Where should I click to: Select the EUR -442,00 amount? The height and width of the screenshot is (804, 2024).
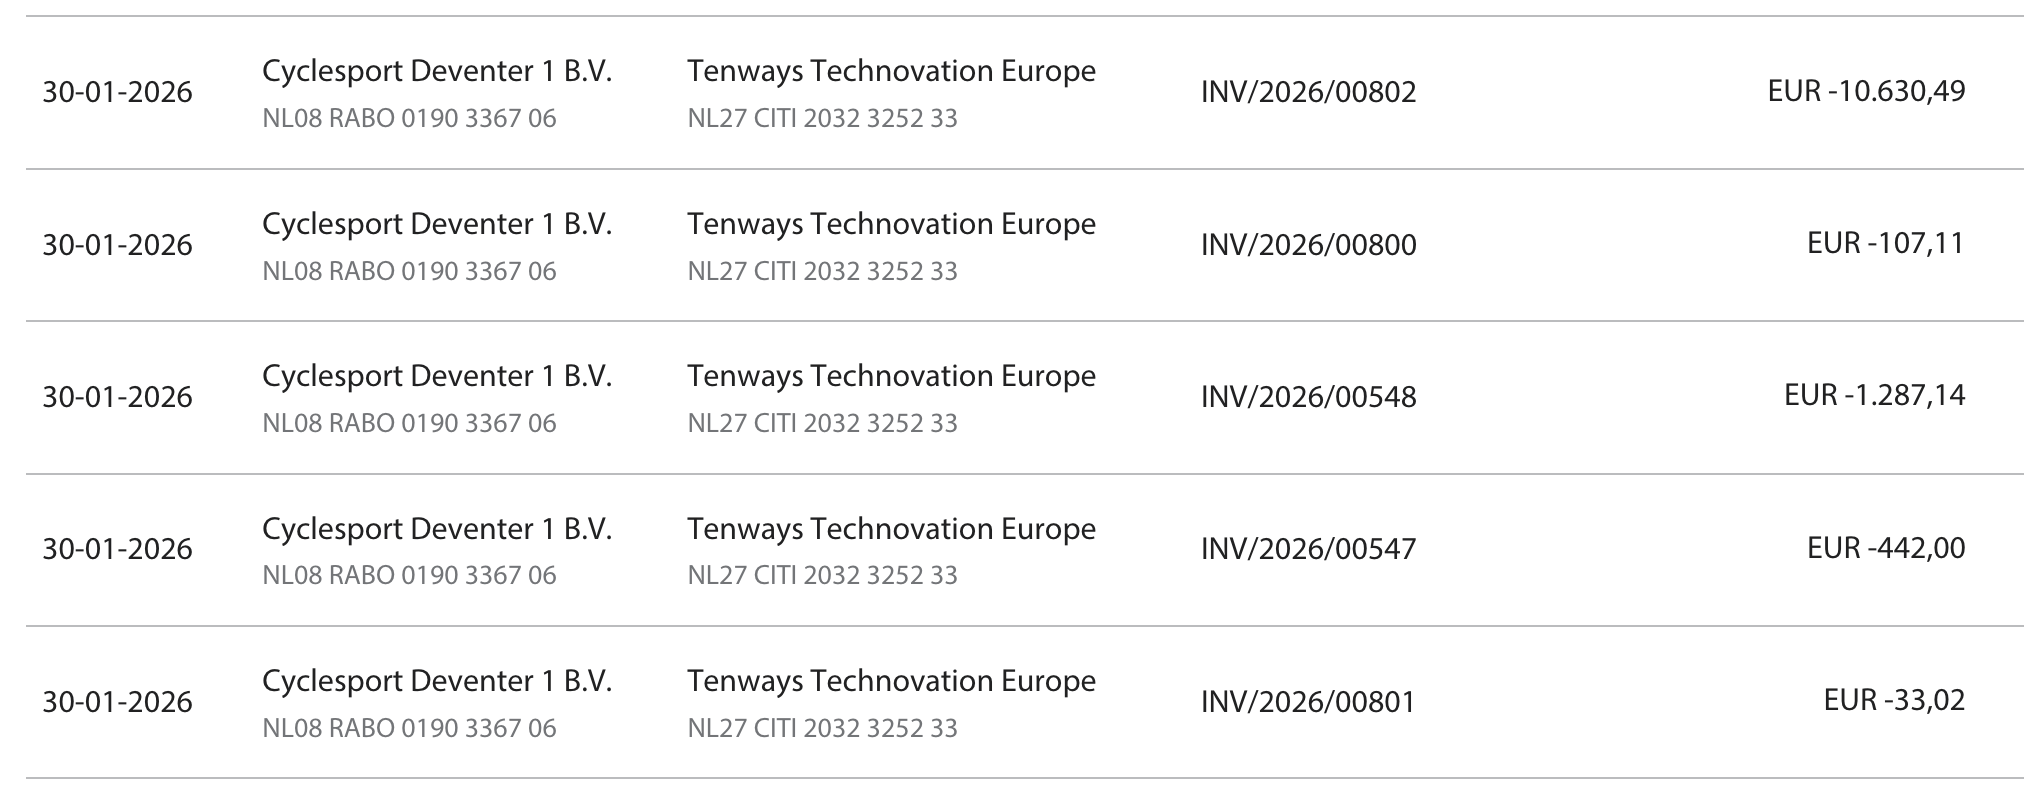pyautogui.click(x=1885, y=548)
